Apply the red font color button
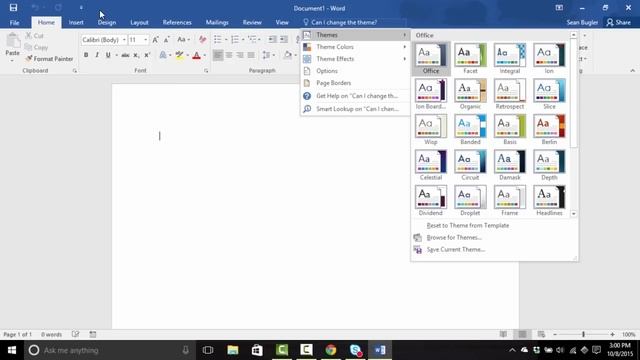The width and height of the screenshot is (640, 360). tap(196, 55)
